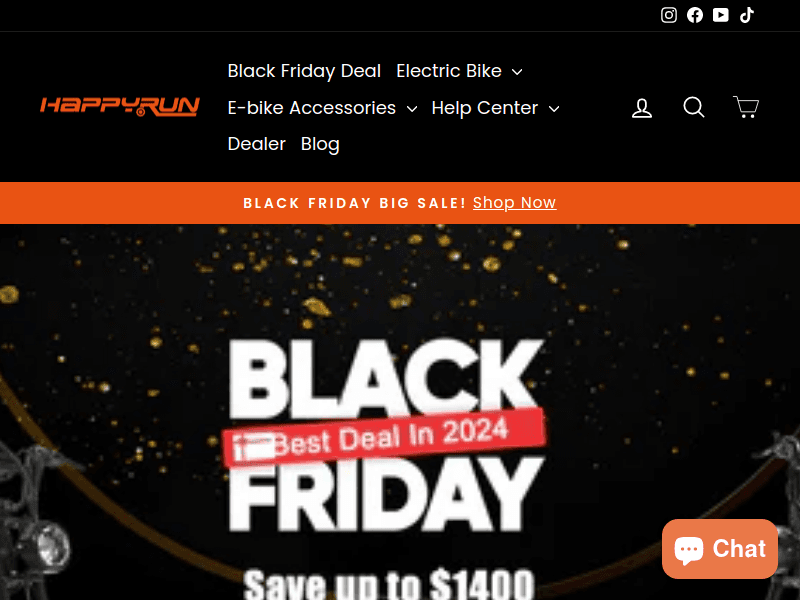Click the chevron next to Help Center

[x=554, y=109]
